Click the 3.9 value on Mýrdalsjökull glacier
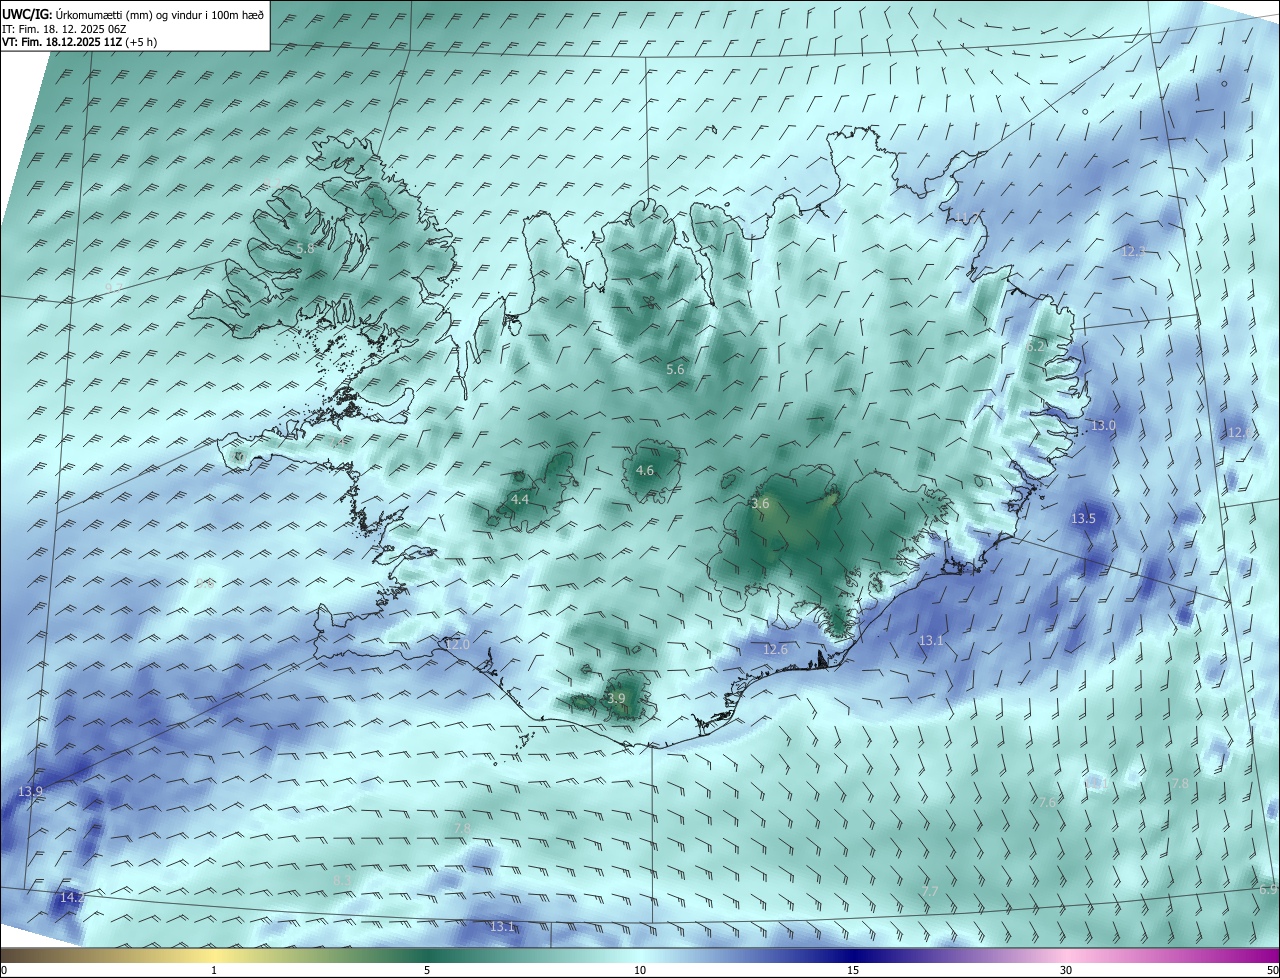1280x978 pixels. tap(616, 698)
